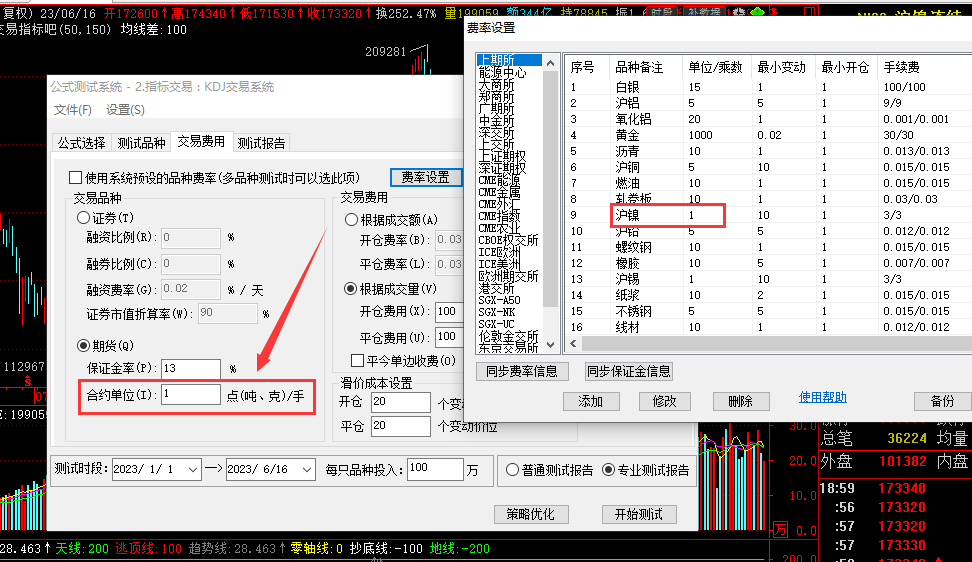Image resolution: width=972 pixels, height=562 pixels.
Task: Click the table's horizontal scroll-left arrow
Action: coord(573,343)
